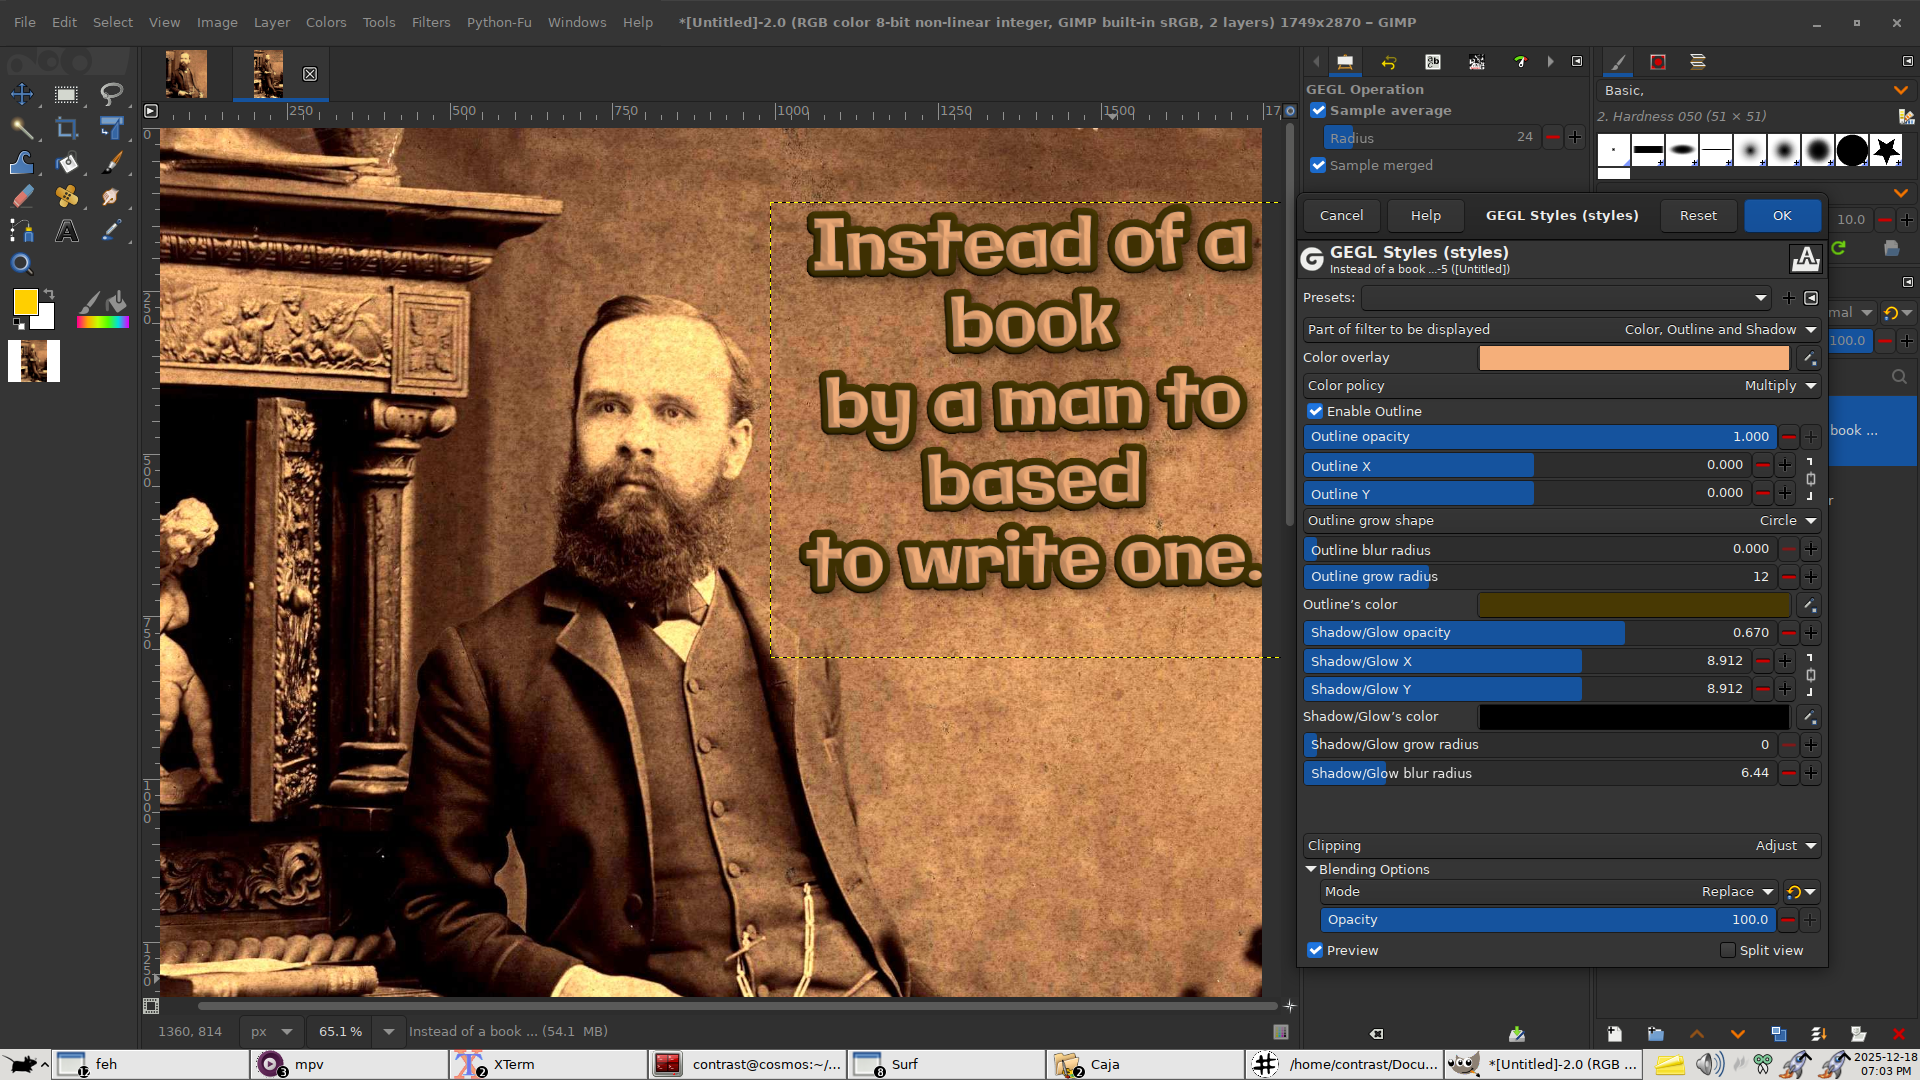The height and width of the screenshot is (1080, 1920).
Task: Open the Colors menu
Action: 325,22
